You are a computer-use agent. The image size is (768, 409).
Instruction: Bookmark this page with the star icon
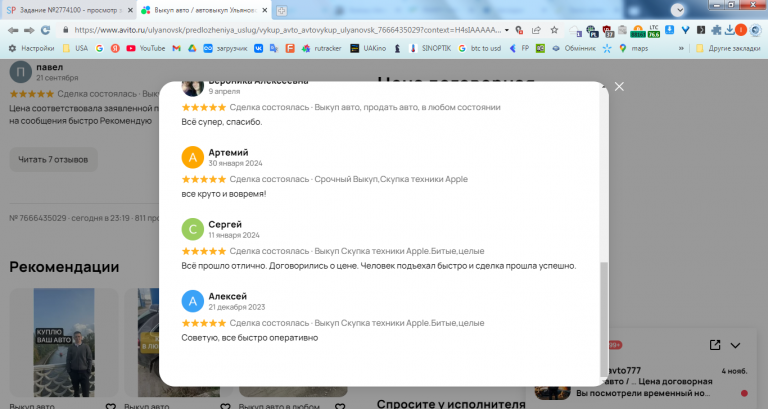(554, 30)
